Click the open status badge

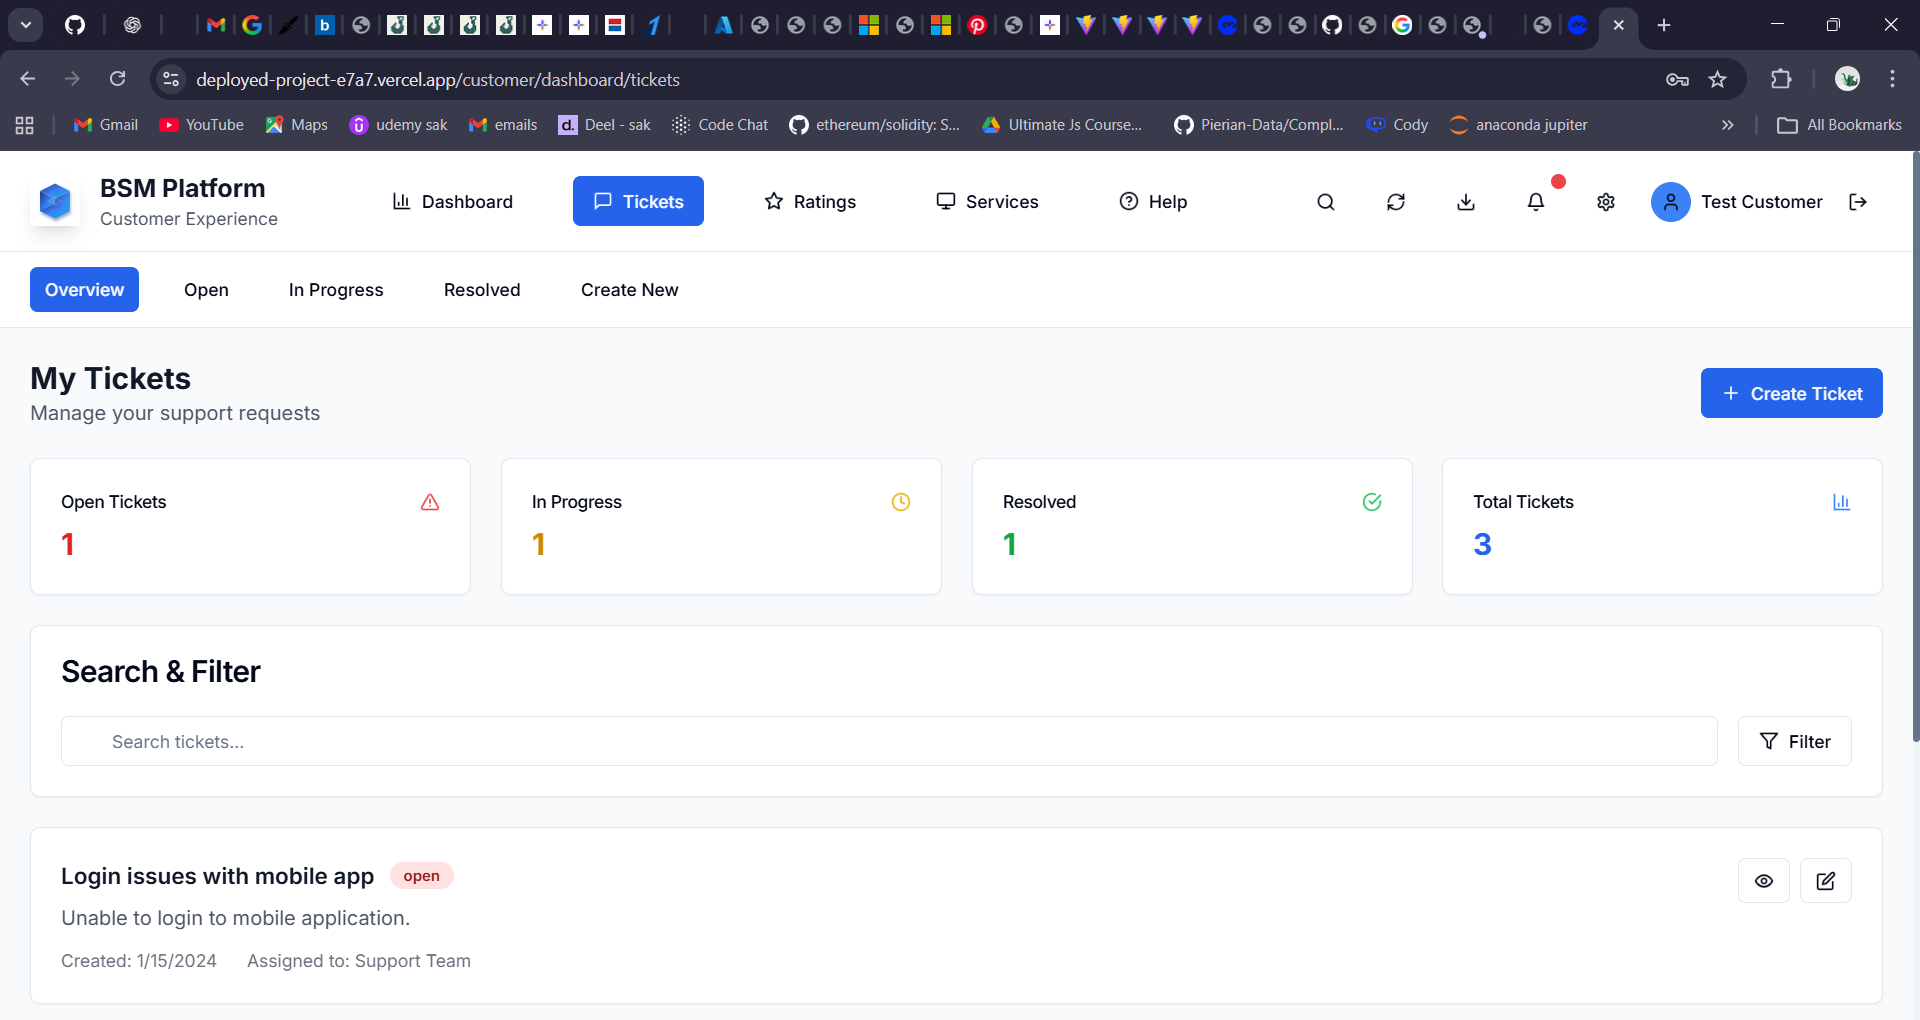click(421, 876)
